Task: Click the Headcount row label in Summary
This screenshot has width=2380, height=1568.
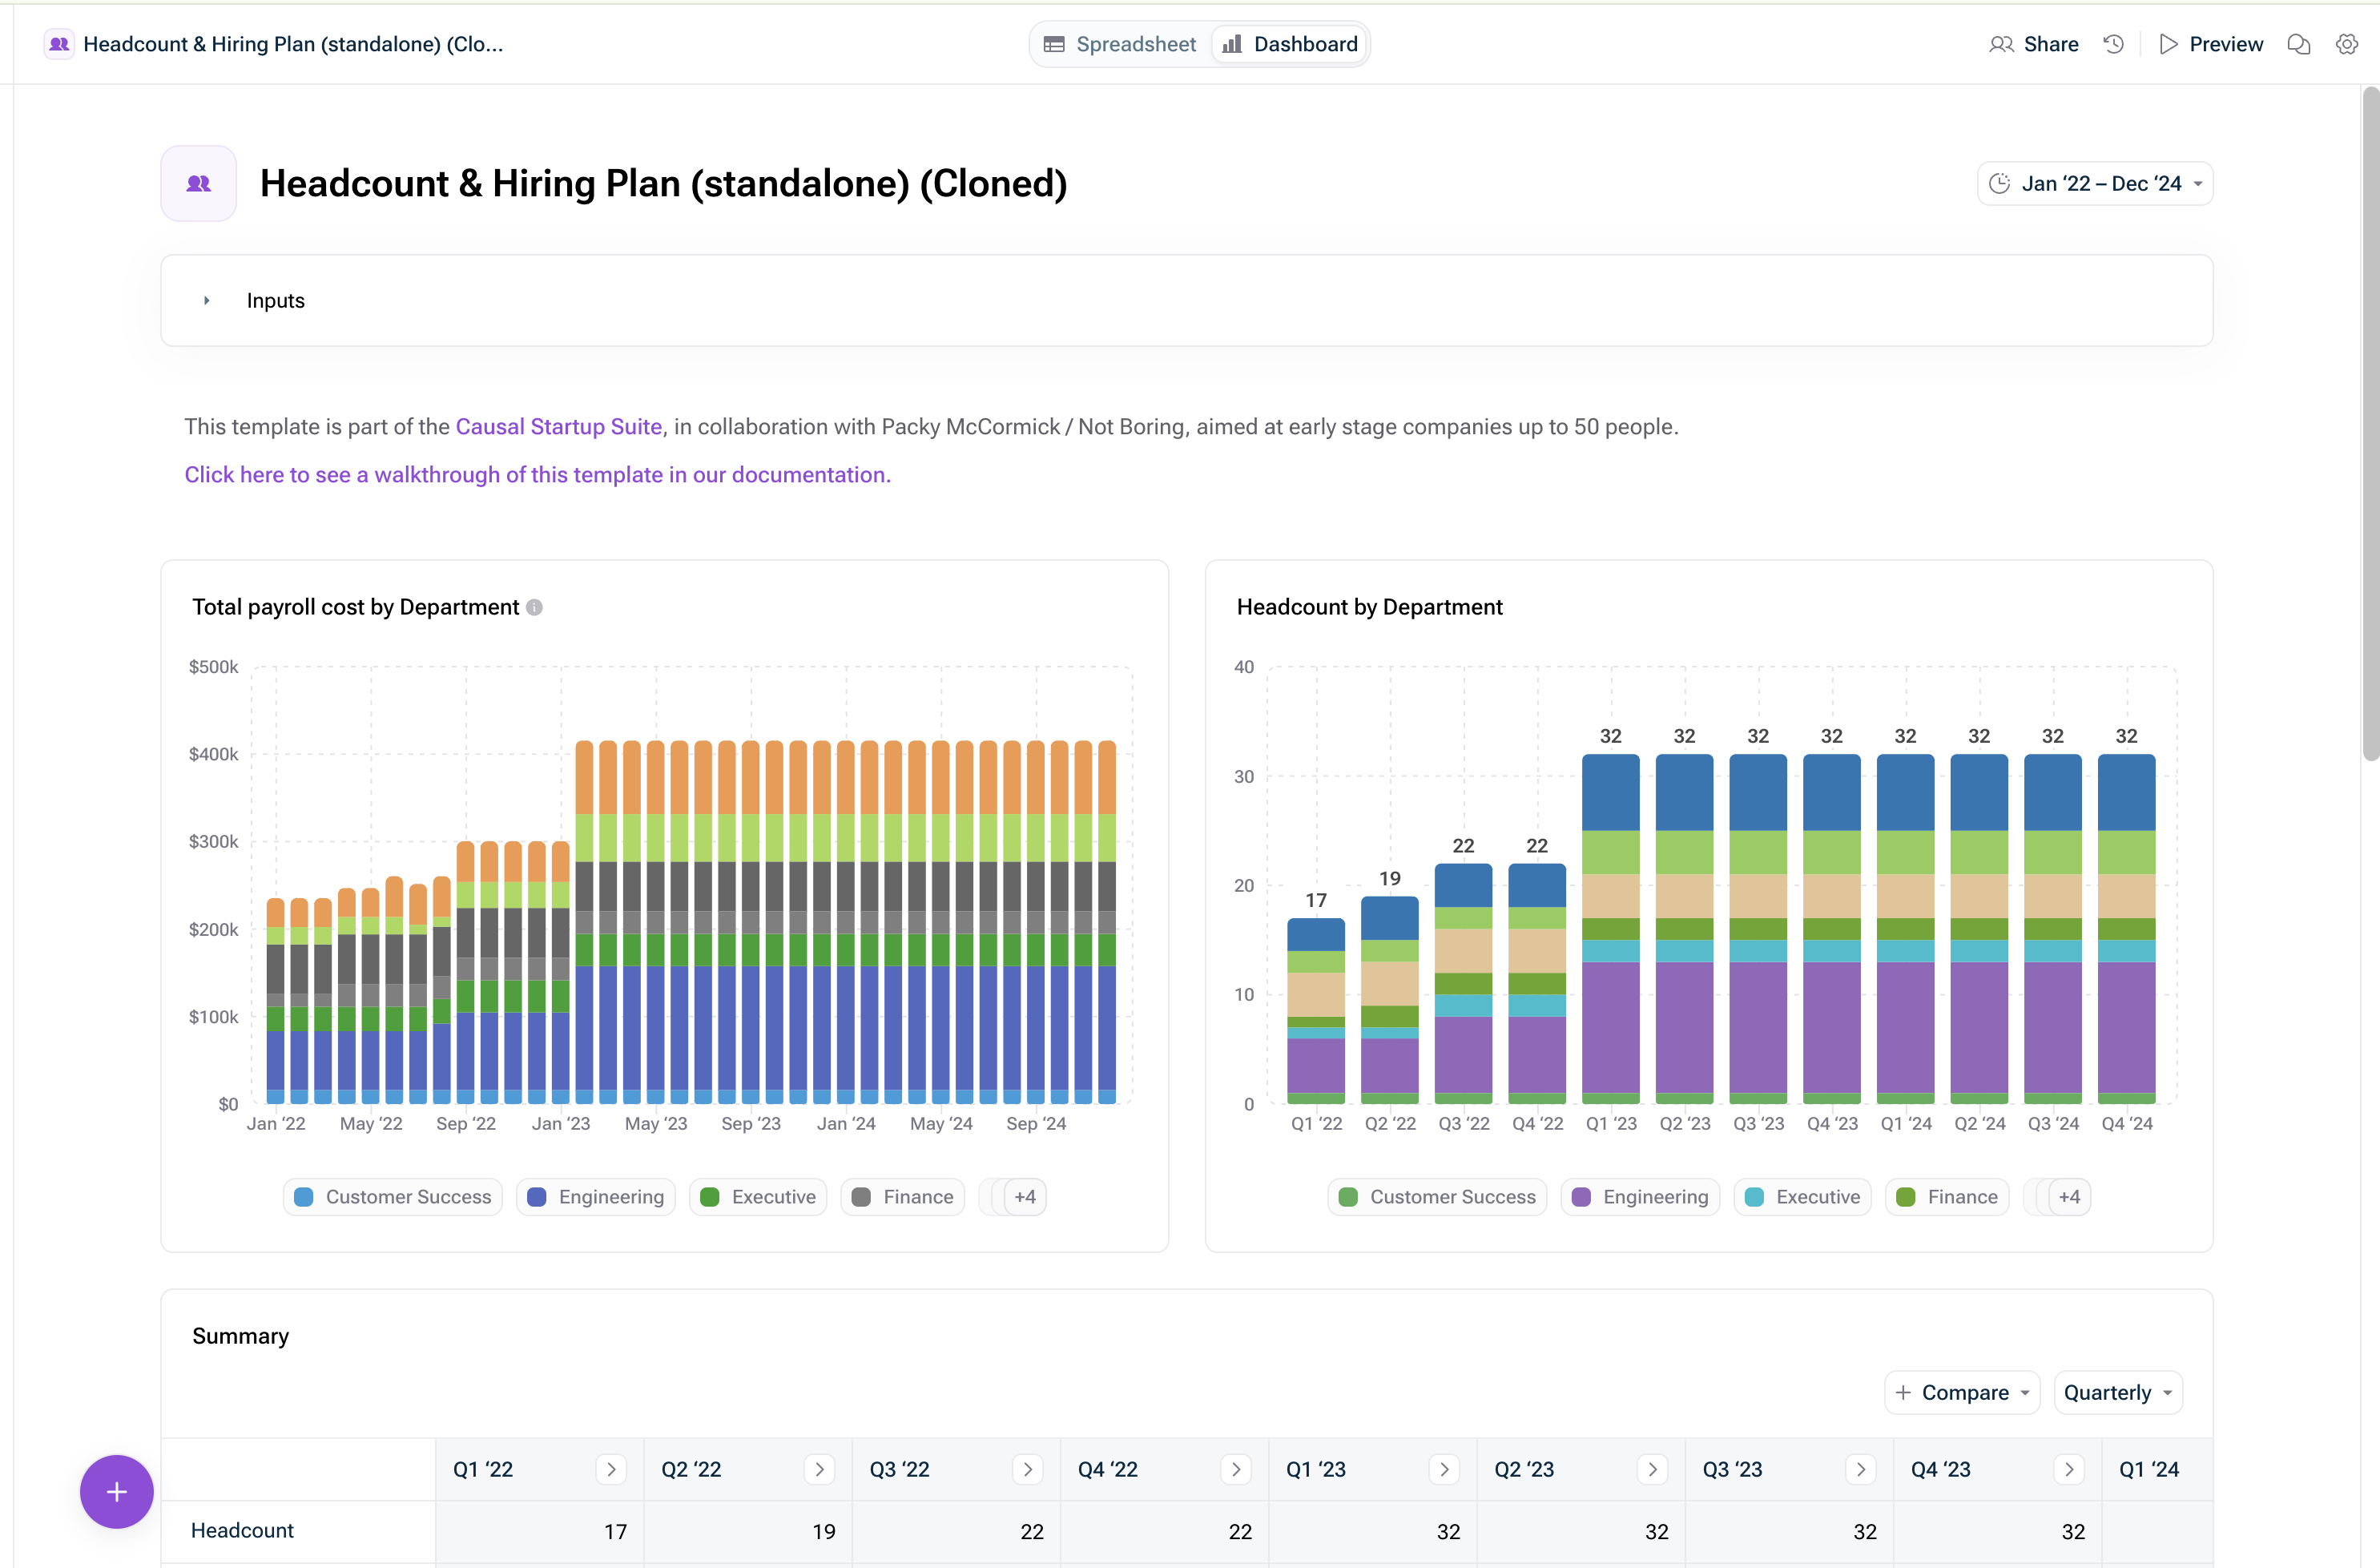Action: (242, 1530)
